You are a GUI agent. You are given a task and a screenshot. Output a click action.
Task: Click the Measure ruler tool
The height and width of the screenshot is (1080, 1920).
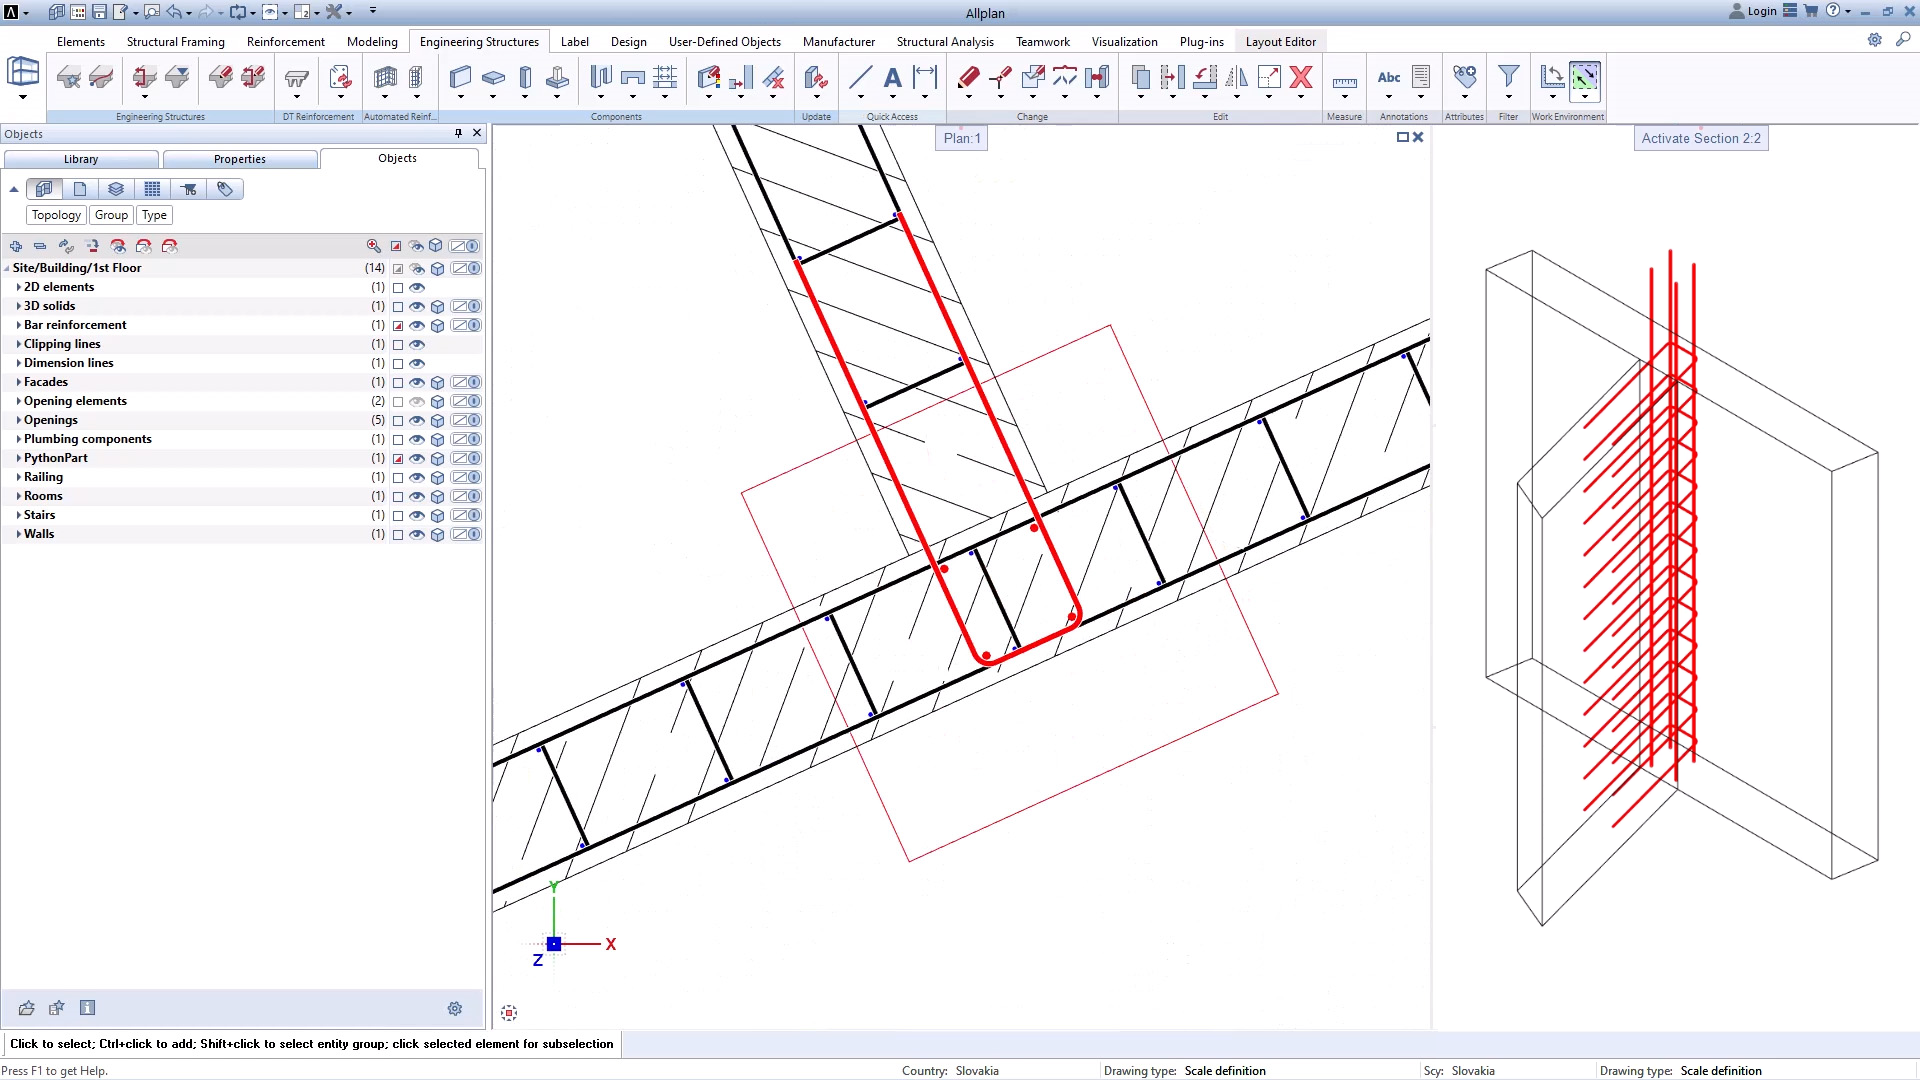pos(1344,80)
